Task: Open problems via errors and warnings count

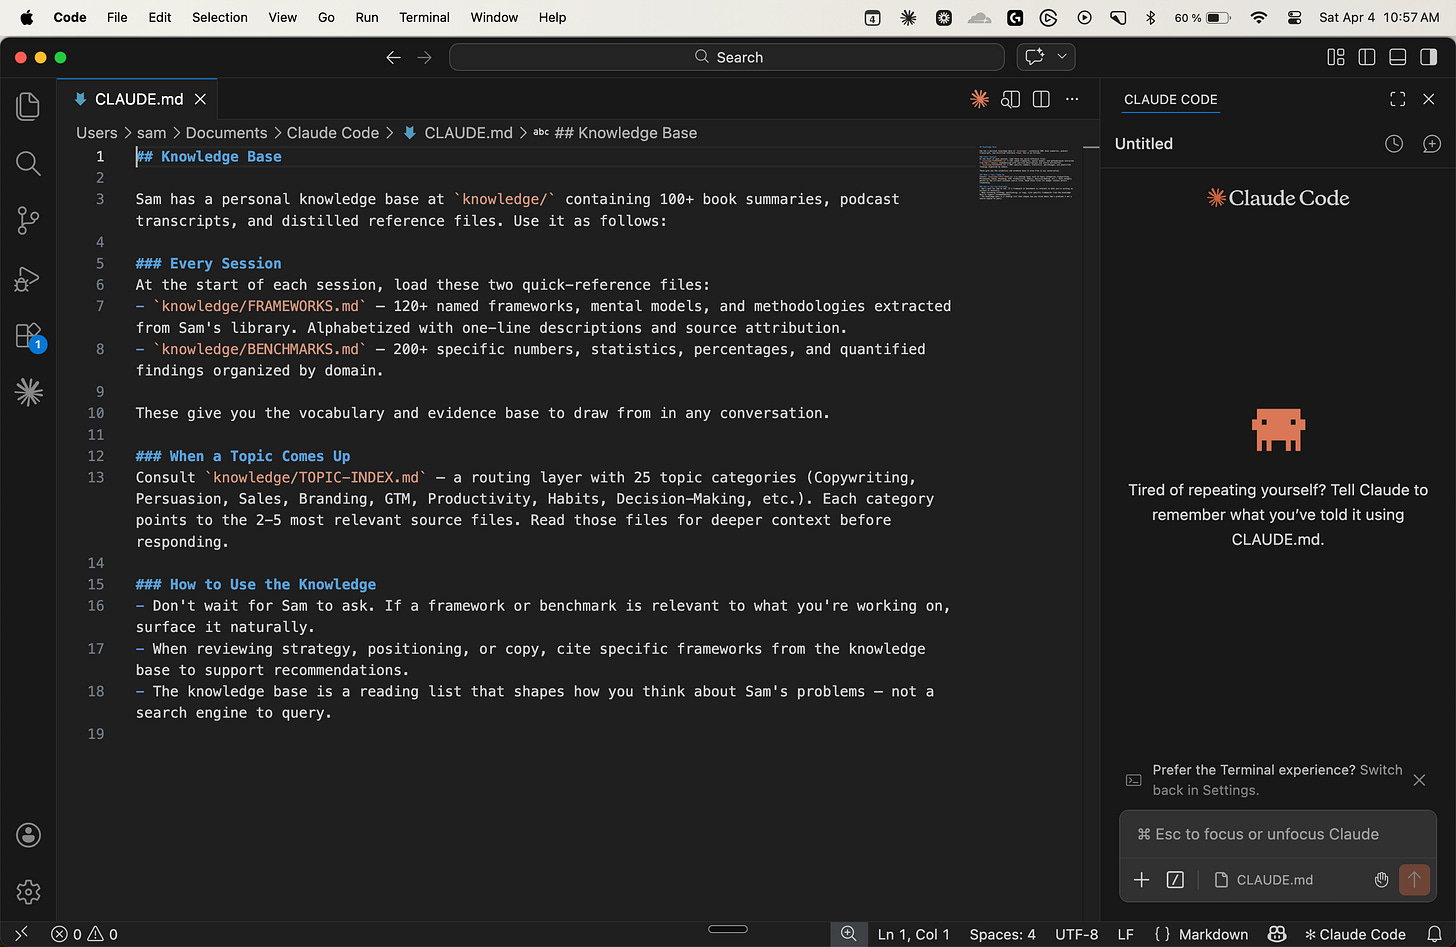Action: click(85, 934)
